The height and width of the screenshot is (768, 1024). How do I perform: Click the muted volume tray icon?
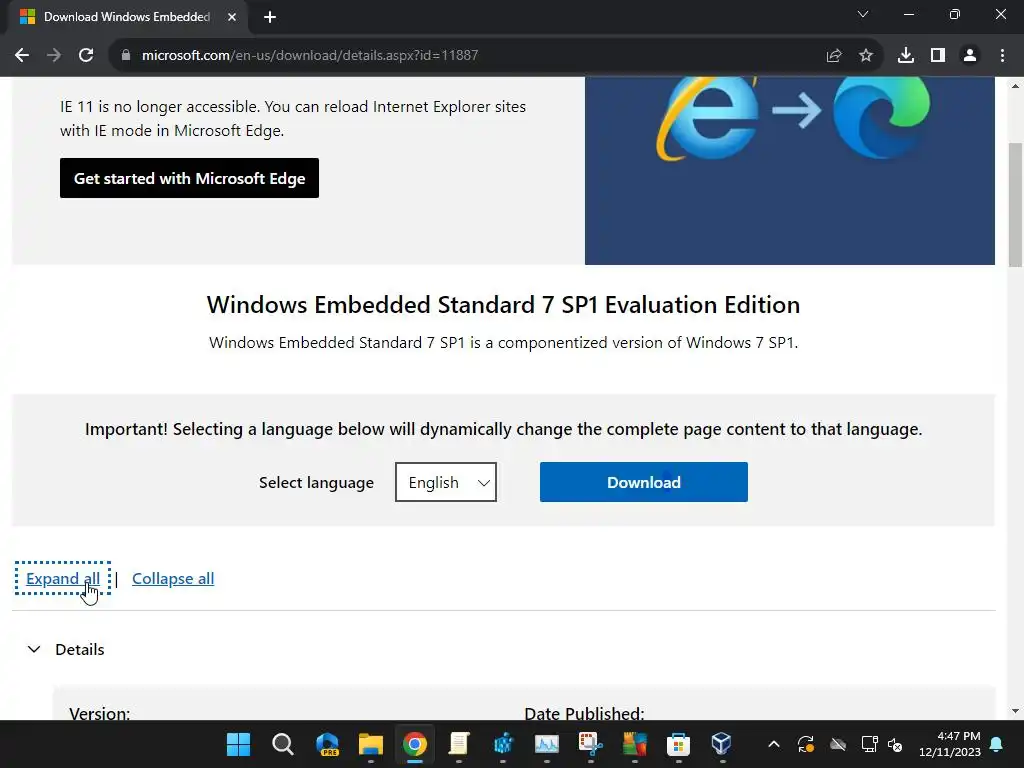[x=895, y=744]
